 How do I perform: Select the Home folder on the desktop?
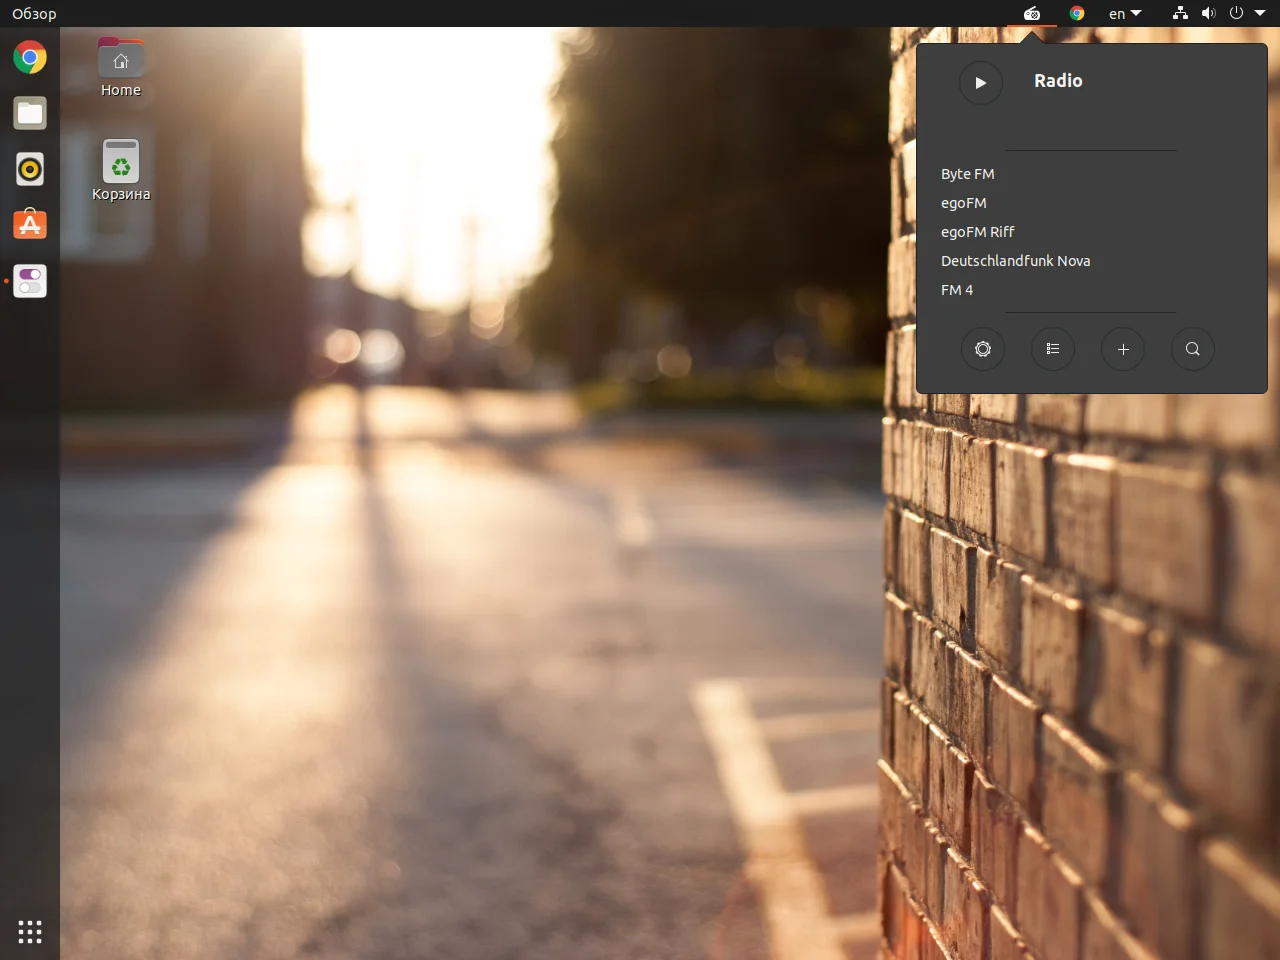point(121,68)
